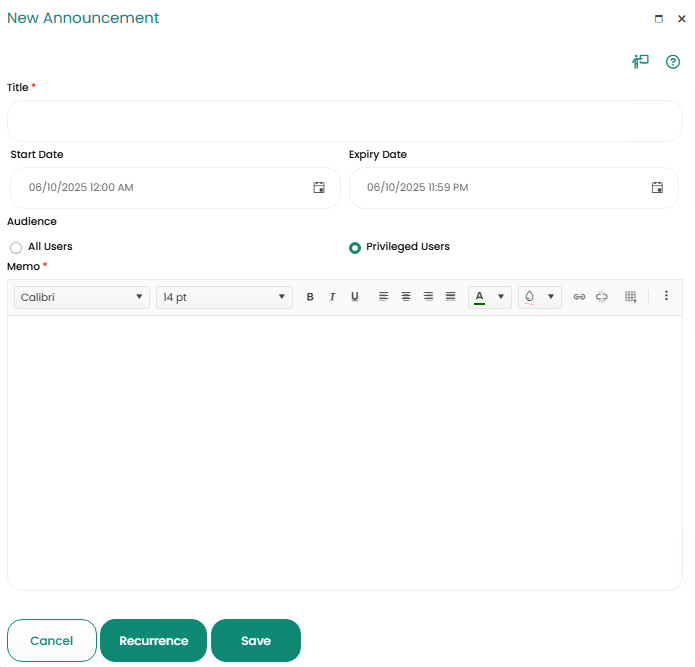
Task: Justify the memo text
Action: (450, 297)
